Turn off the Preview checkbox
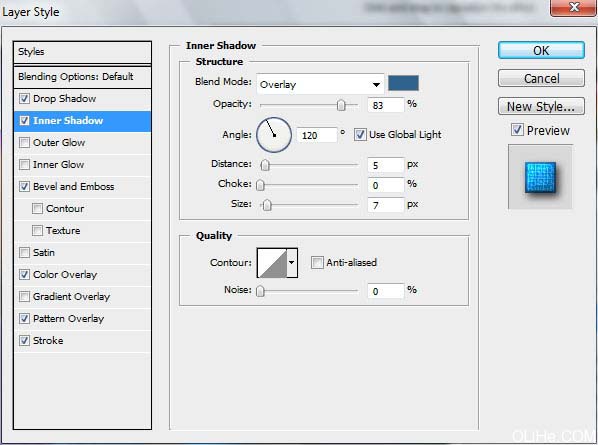The image size is (598, 445). pyautogui.click(x=517, y=130)
